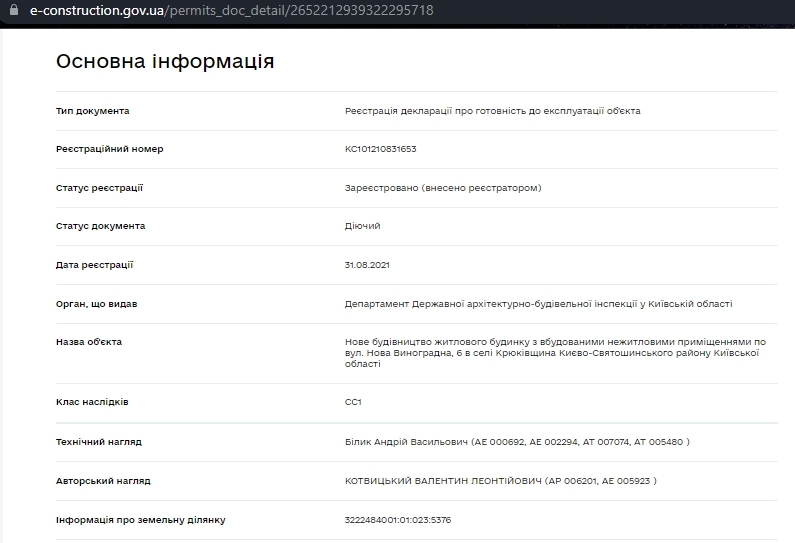Click 'Білик Андрій Васильович' entry
Screen dimensions: 795x543
[x=517, y=442]
